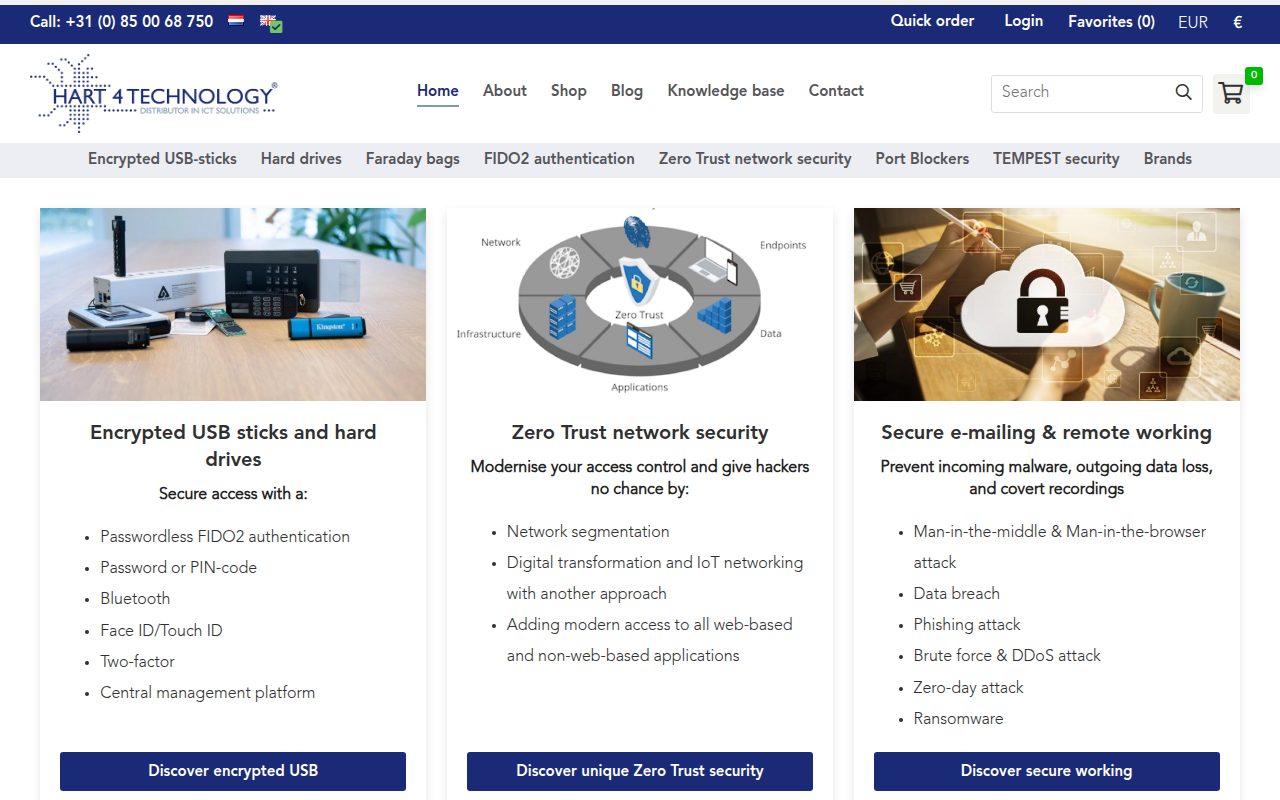Click the Network segmentation bullet
Screen dimensions: 1280x800
[x=588, y=532]
